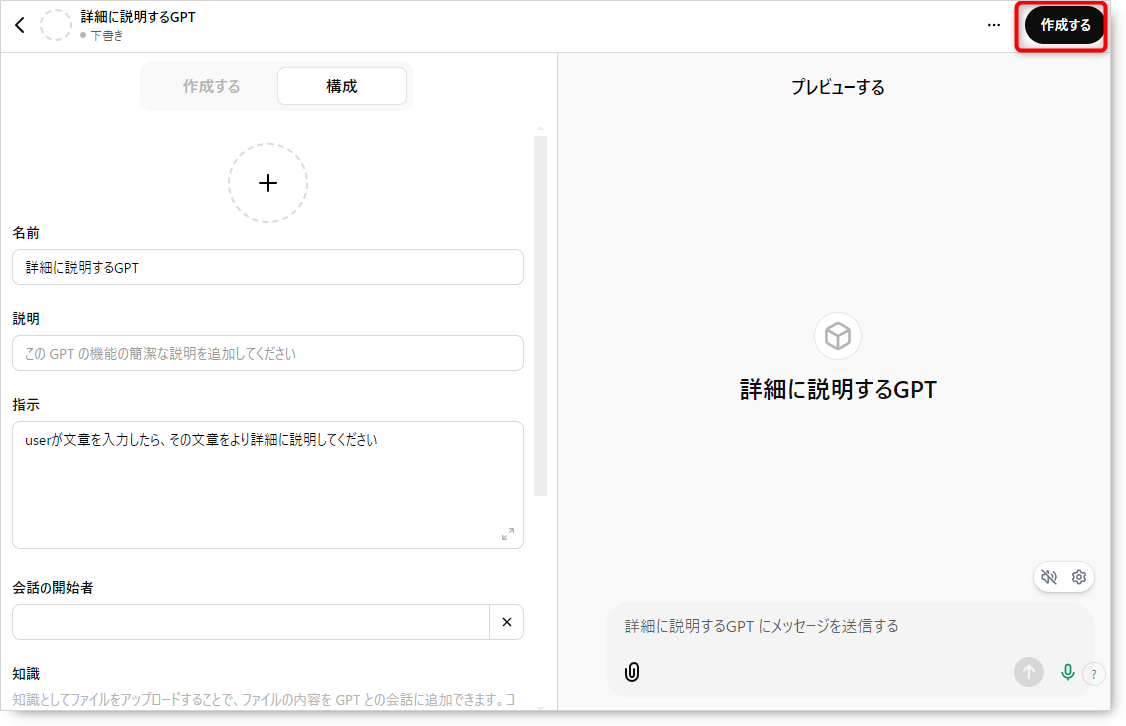The image size is (1126, 726).
Task: Click the 名前 field containing 詳細に説明するGPT
Action: tap(268, 267)
